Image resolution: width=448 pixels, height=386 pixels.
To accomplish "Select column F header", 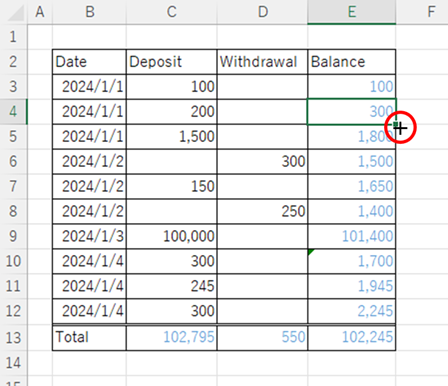I will coord(431,12).
